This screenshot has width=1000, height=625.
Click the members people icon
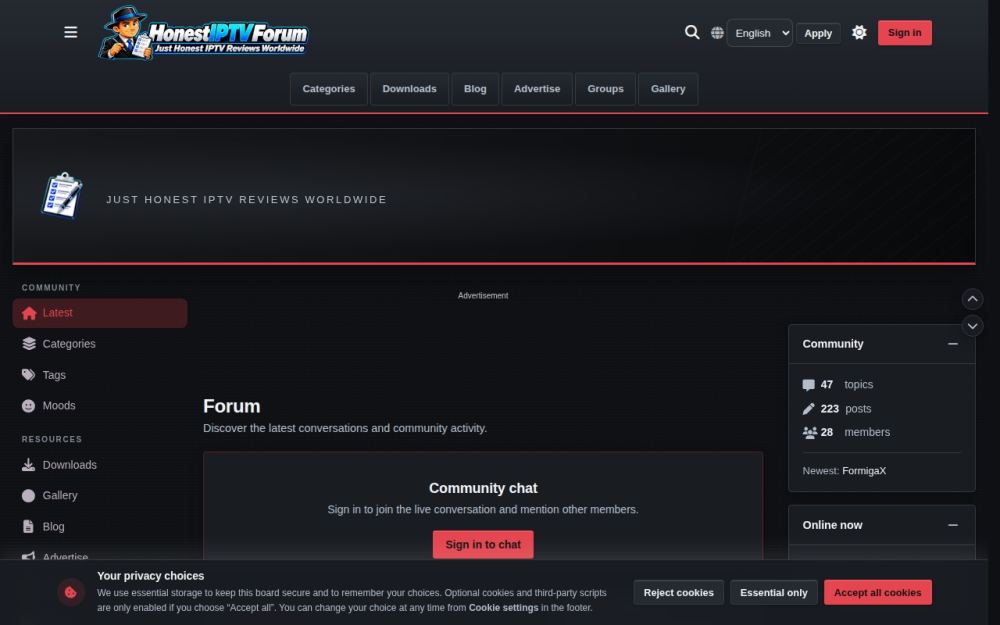tap(809, 432)
